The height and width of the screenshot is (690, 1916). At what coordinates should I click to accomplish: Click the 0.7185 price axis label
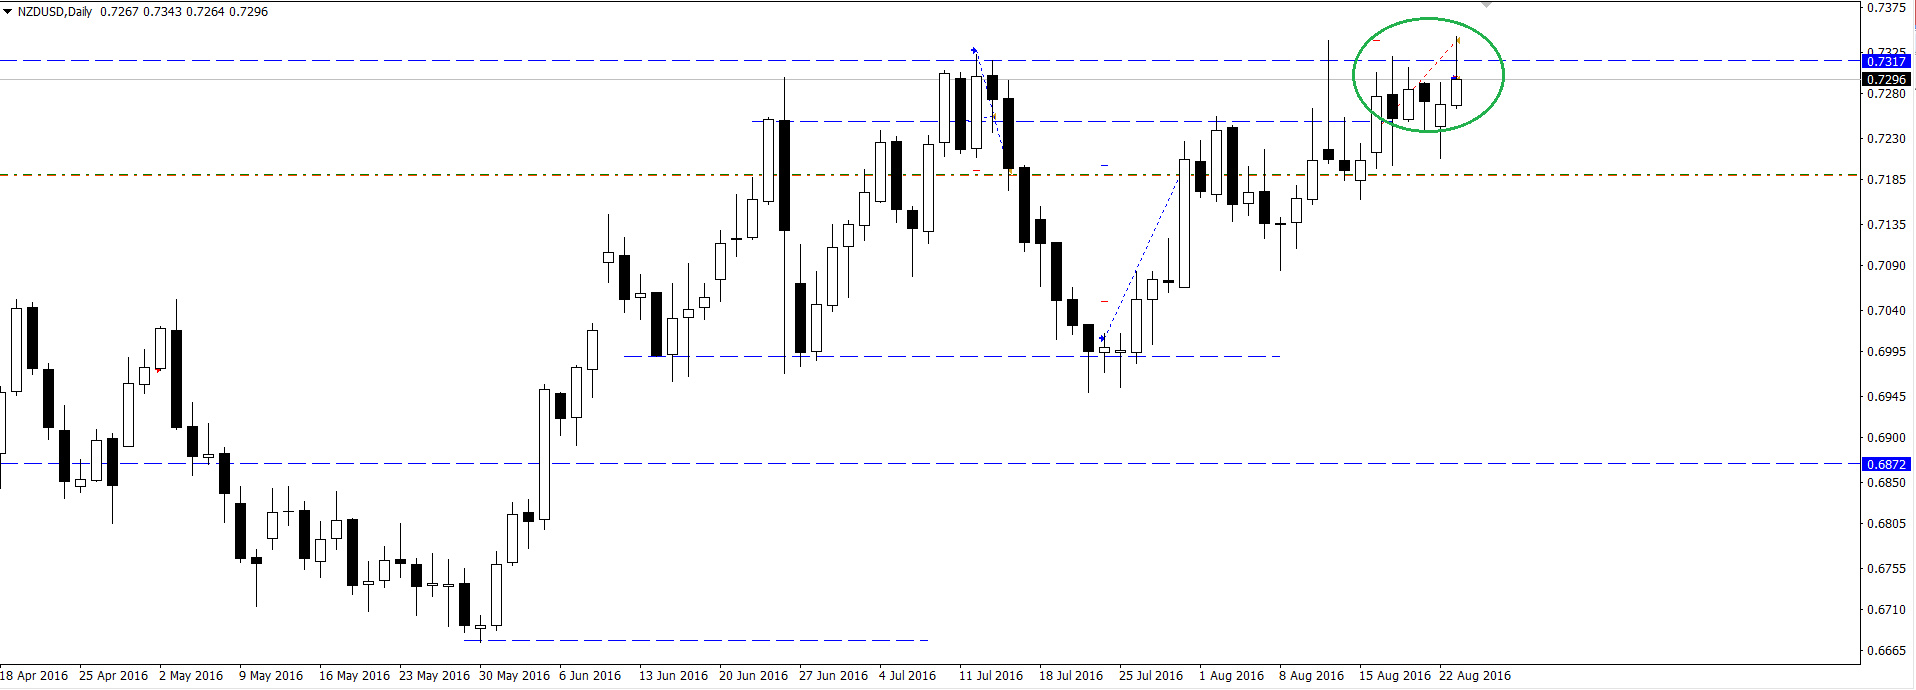[1887, 180]
